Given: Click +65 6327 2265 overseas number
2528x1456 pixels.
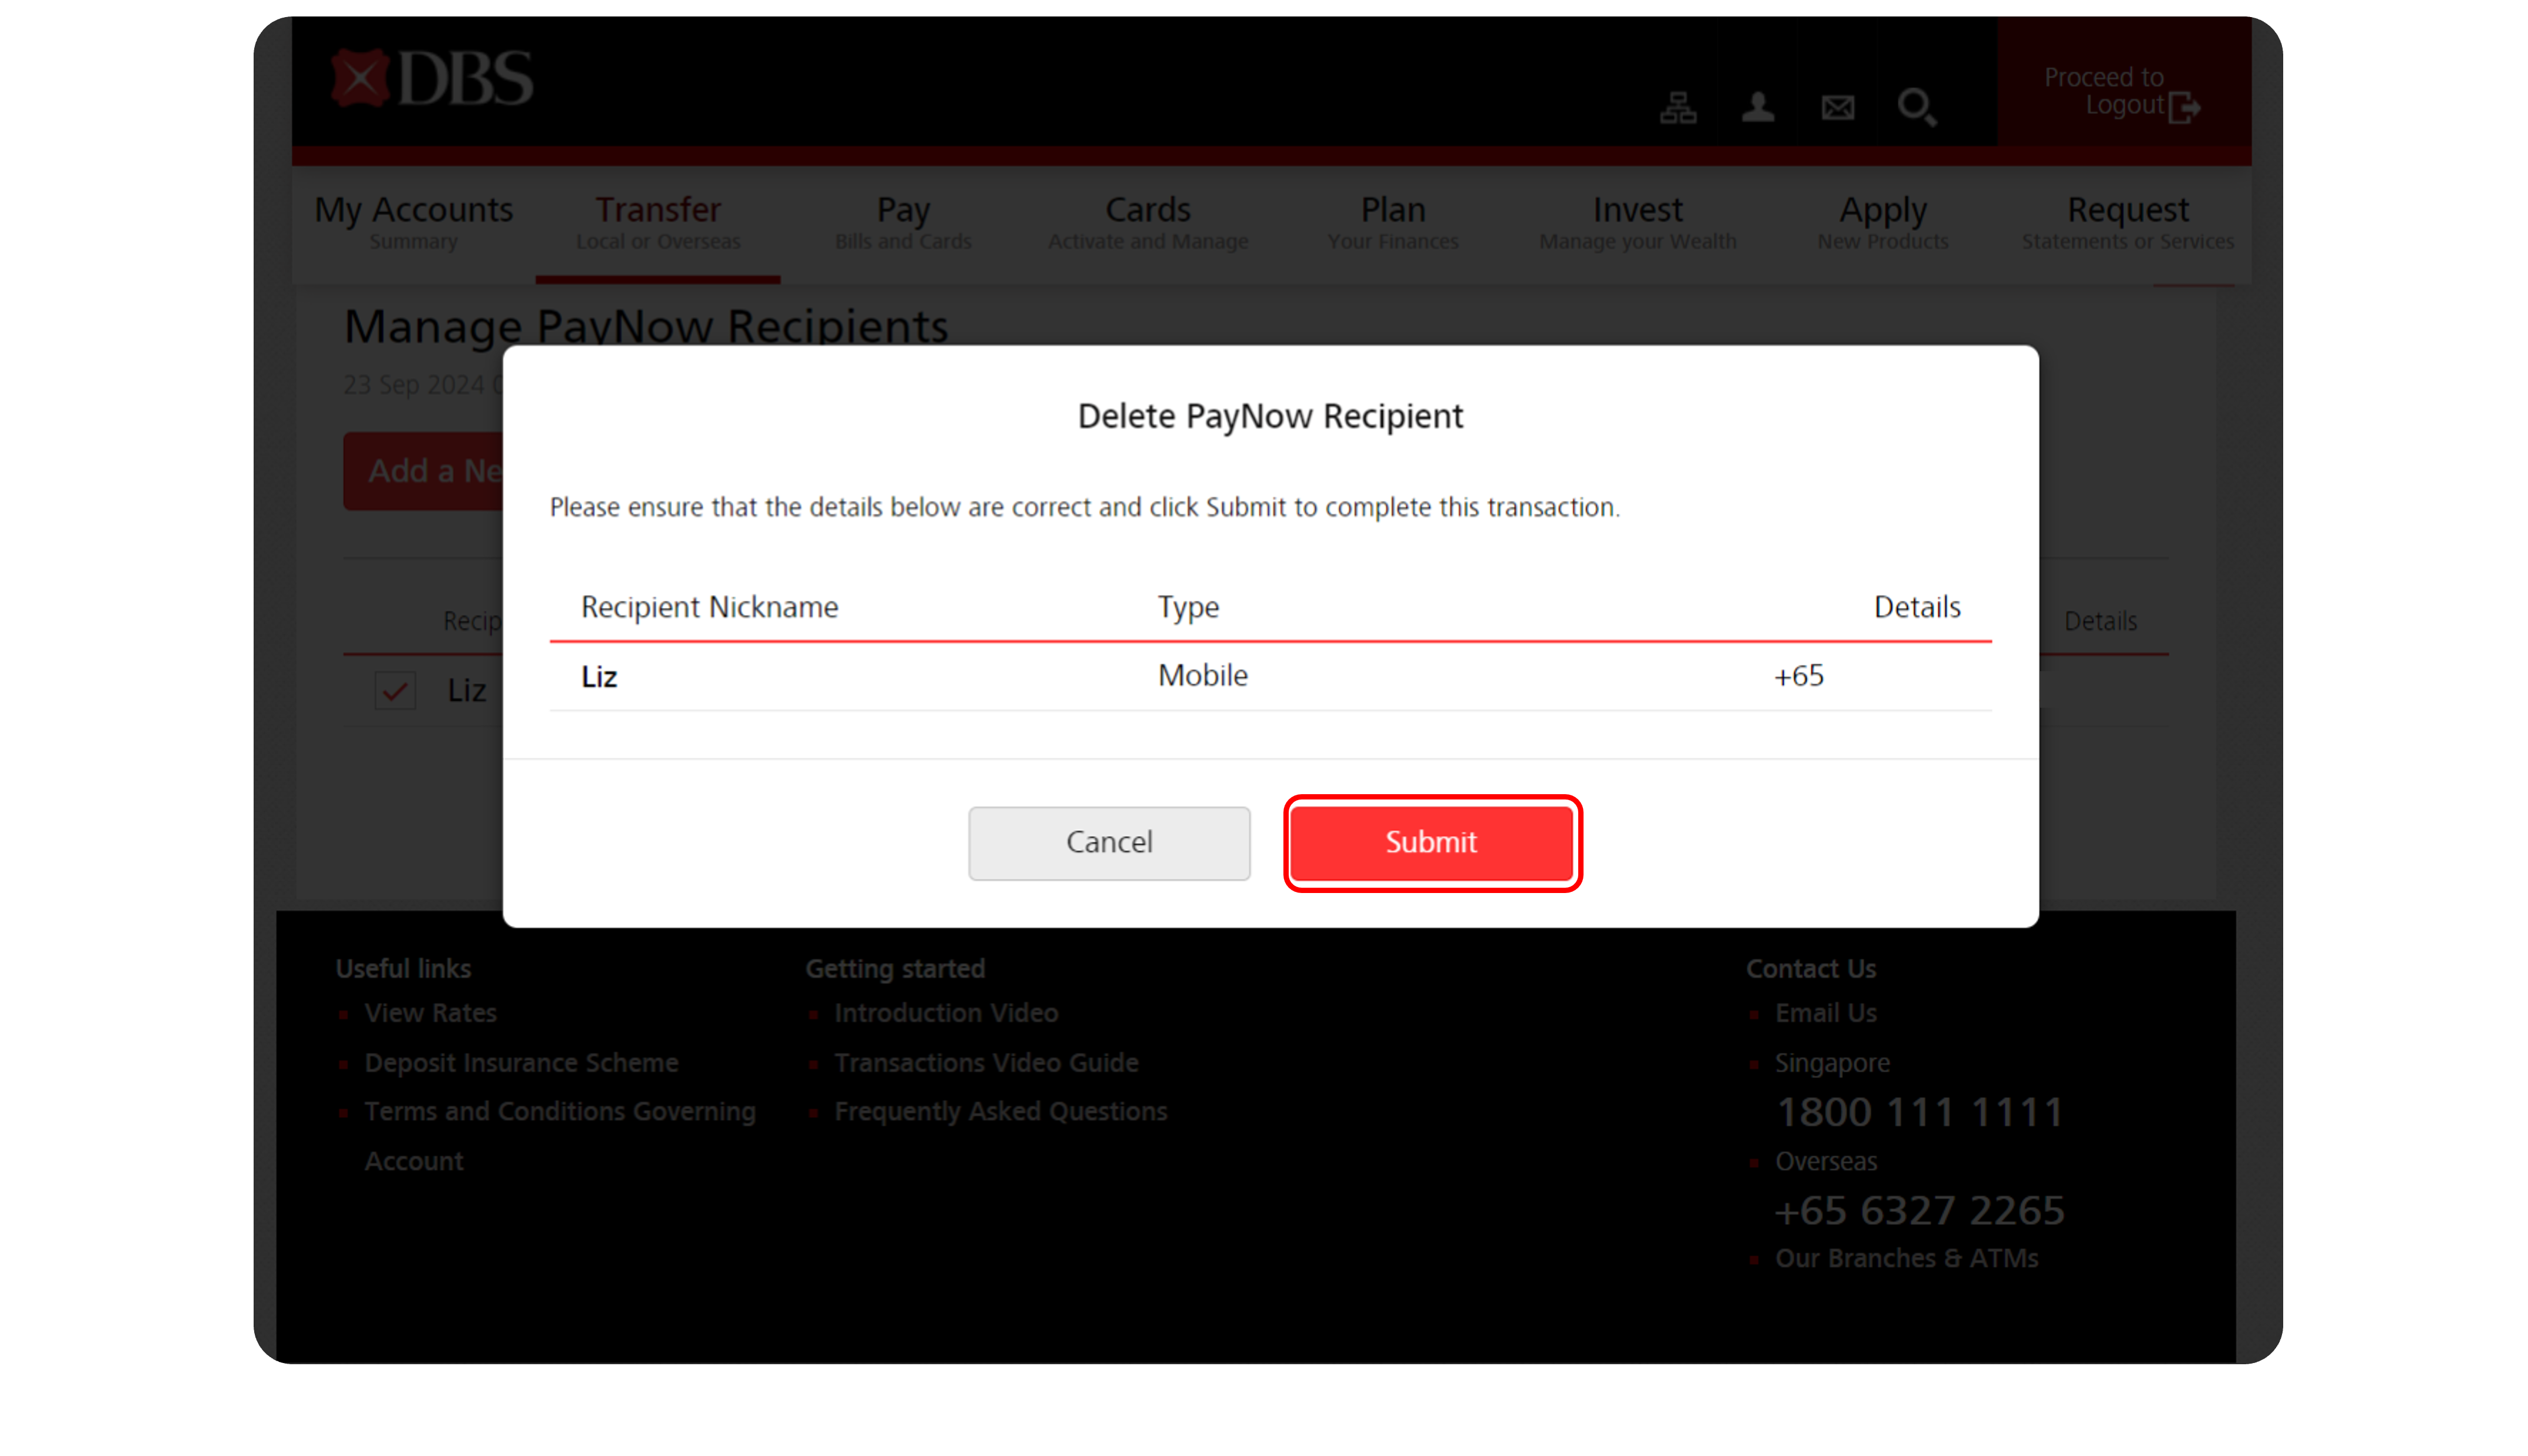Looking at the screenshot, I should pyautogui.click(x=1918, y=1210).
